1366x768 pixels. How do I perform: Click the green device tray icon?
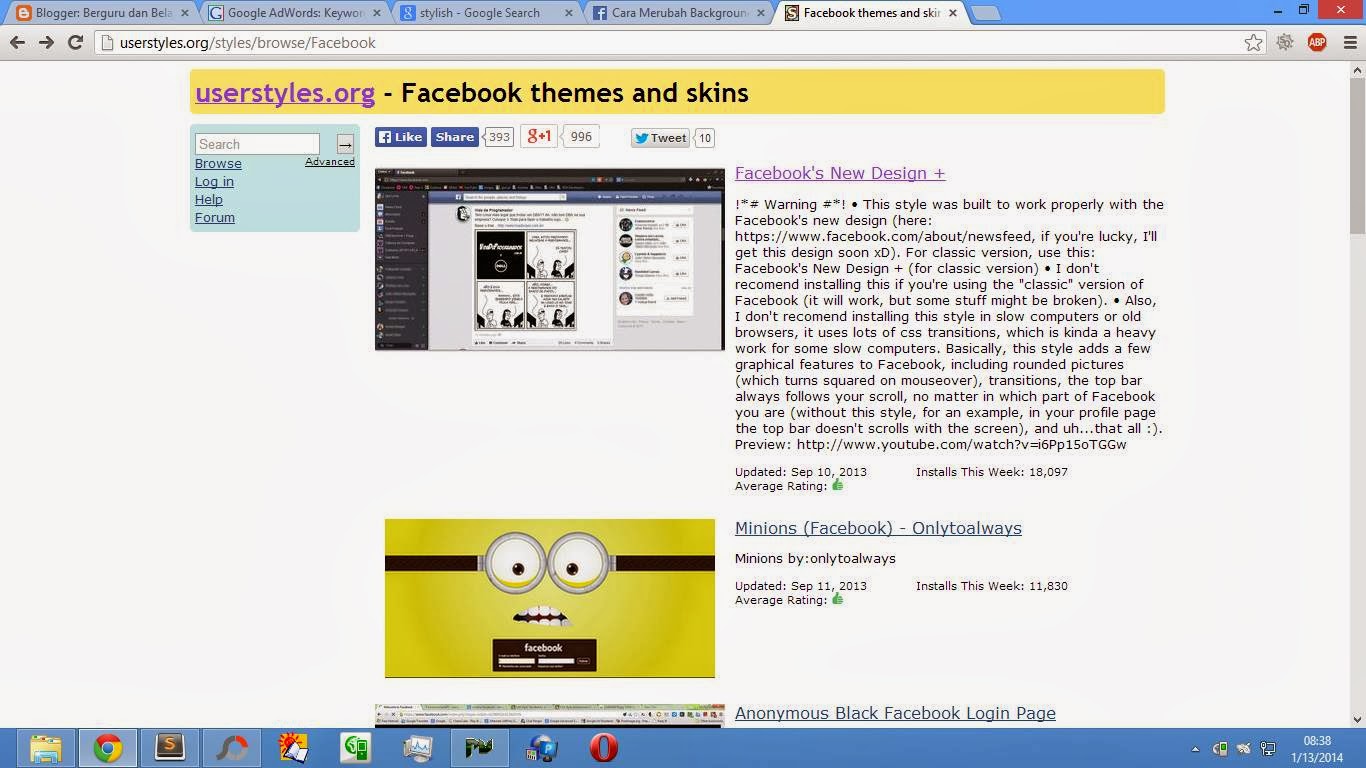point(1220,749)
